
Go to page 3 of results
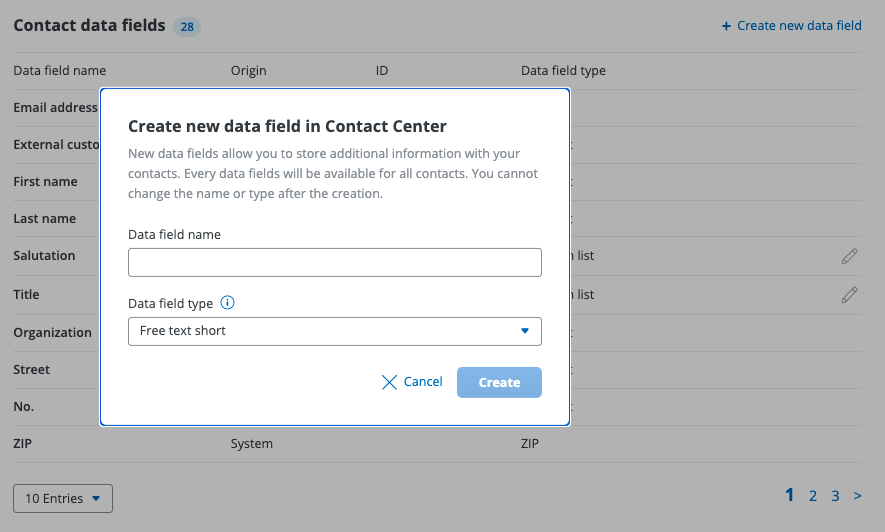coord(835,495)
